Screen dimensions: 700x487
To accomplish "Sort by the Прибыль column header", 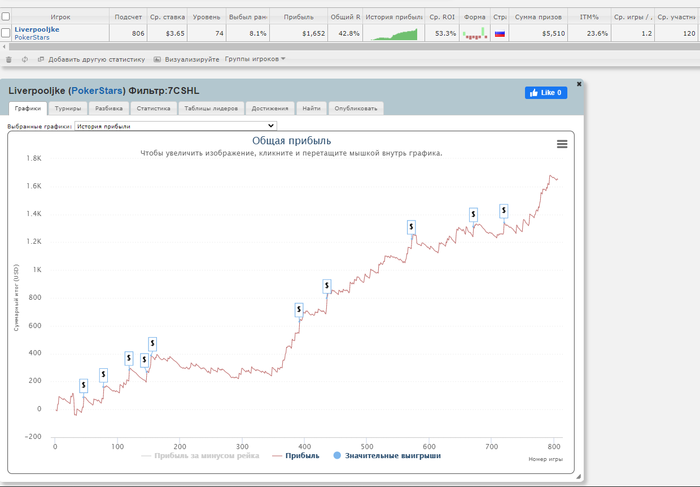I will click(299, 17).
